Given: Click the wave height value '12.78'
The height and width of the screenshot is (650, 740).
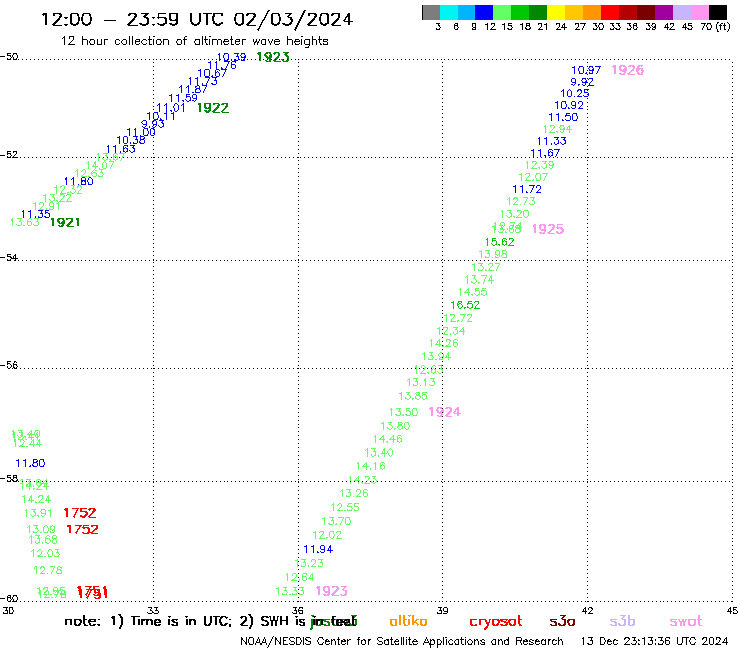Looking at the screenshot, I should pyautogui.click(x=48, y=570).
